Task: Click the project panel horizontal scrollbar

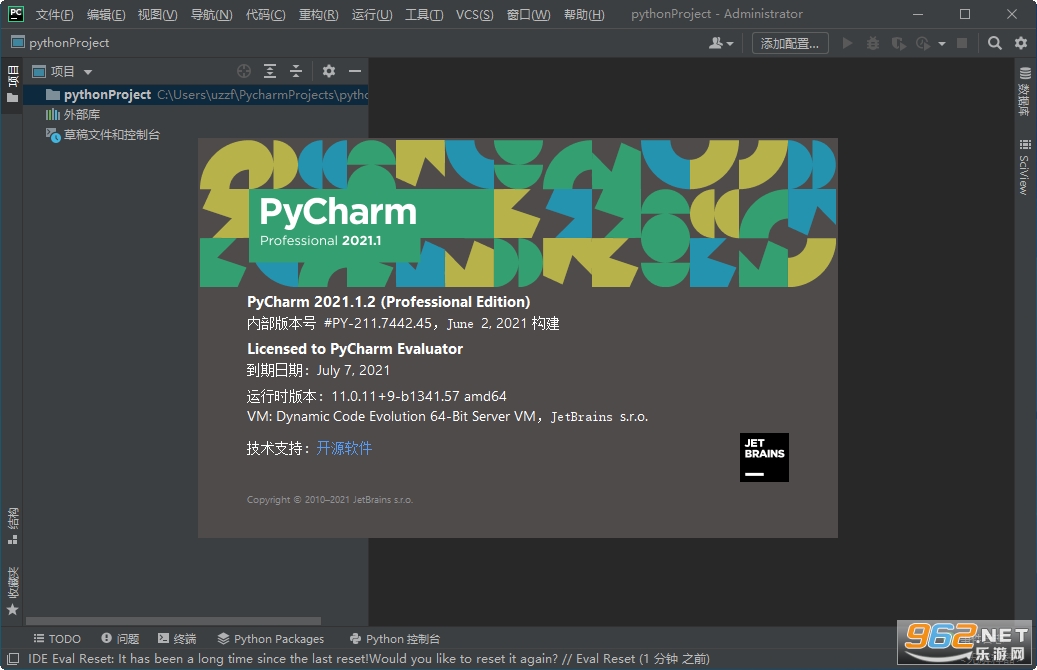Action: (x=173, y=621)
